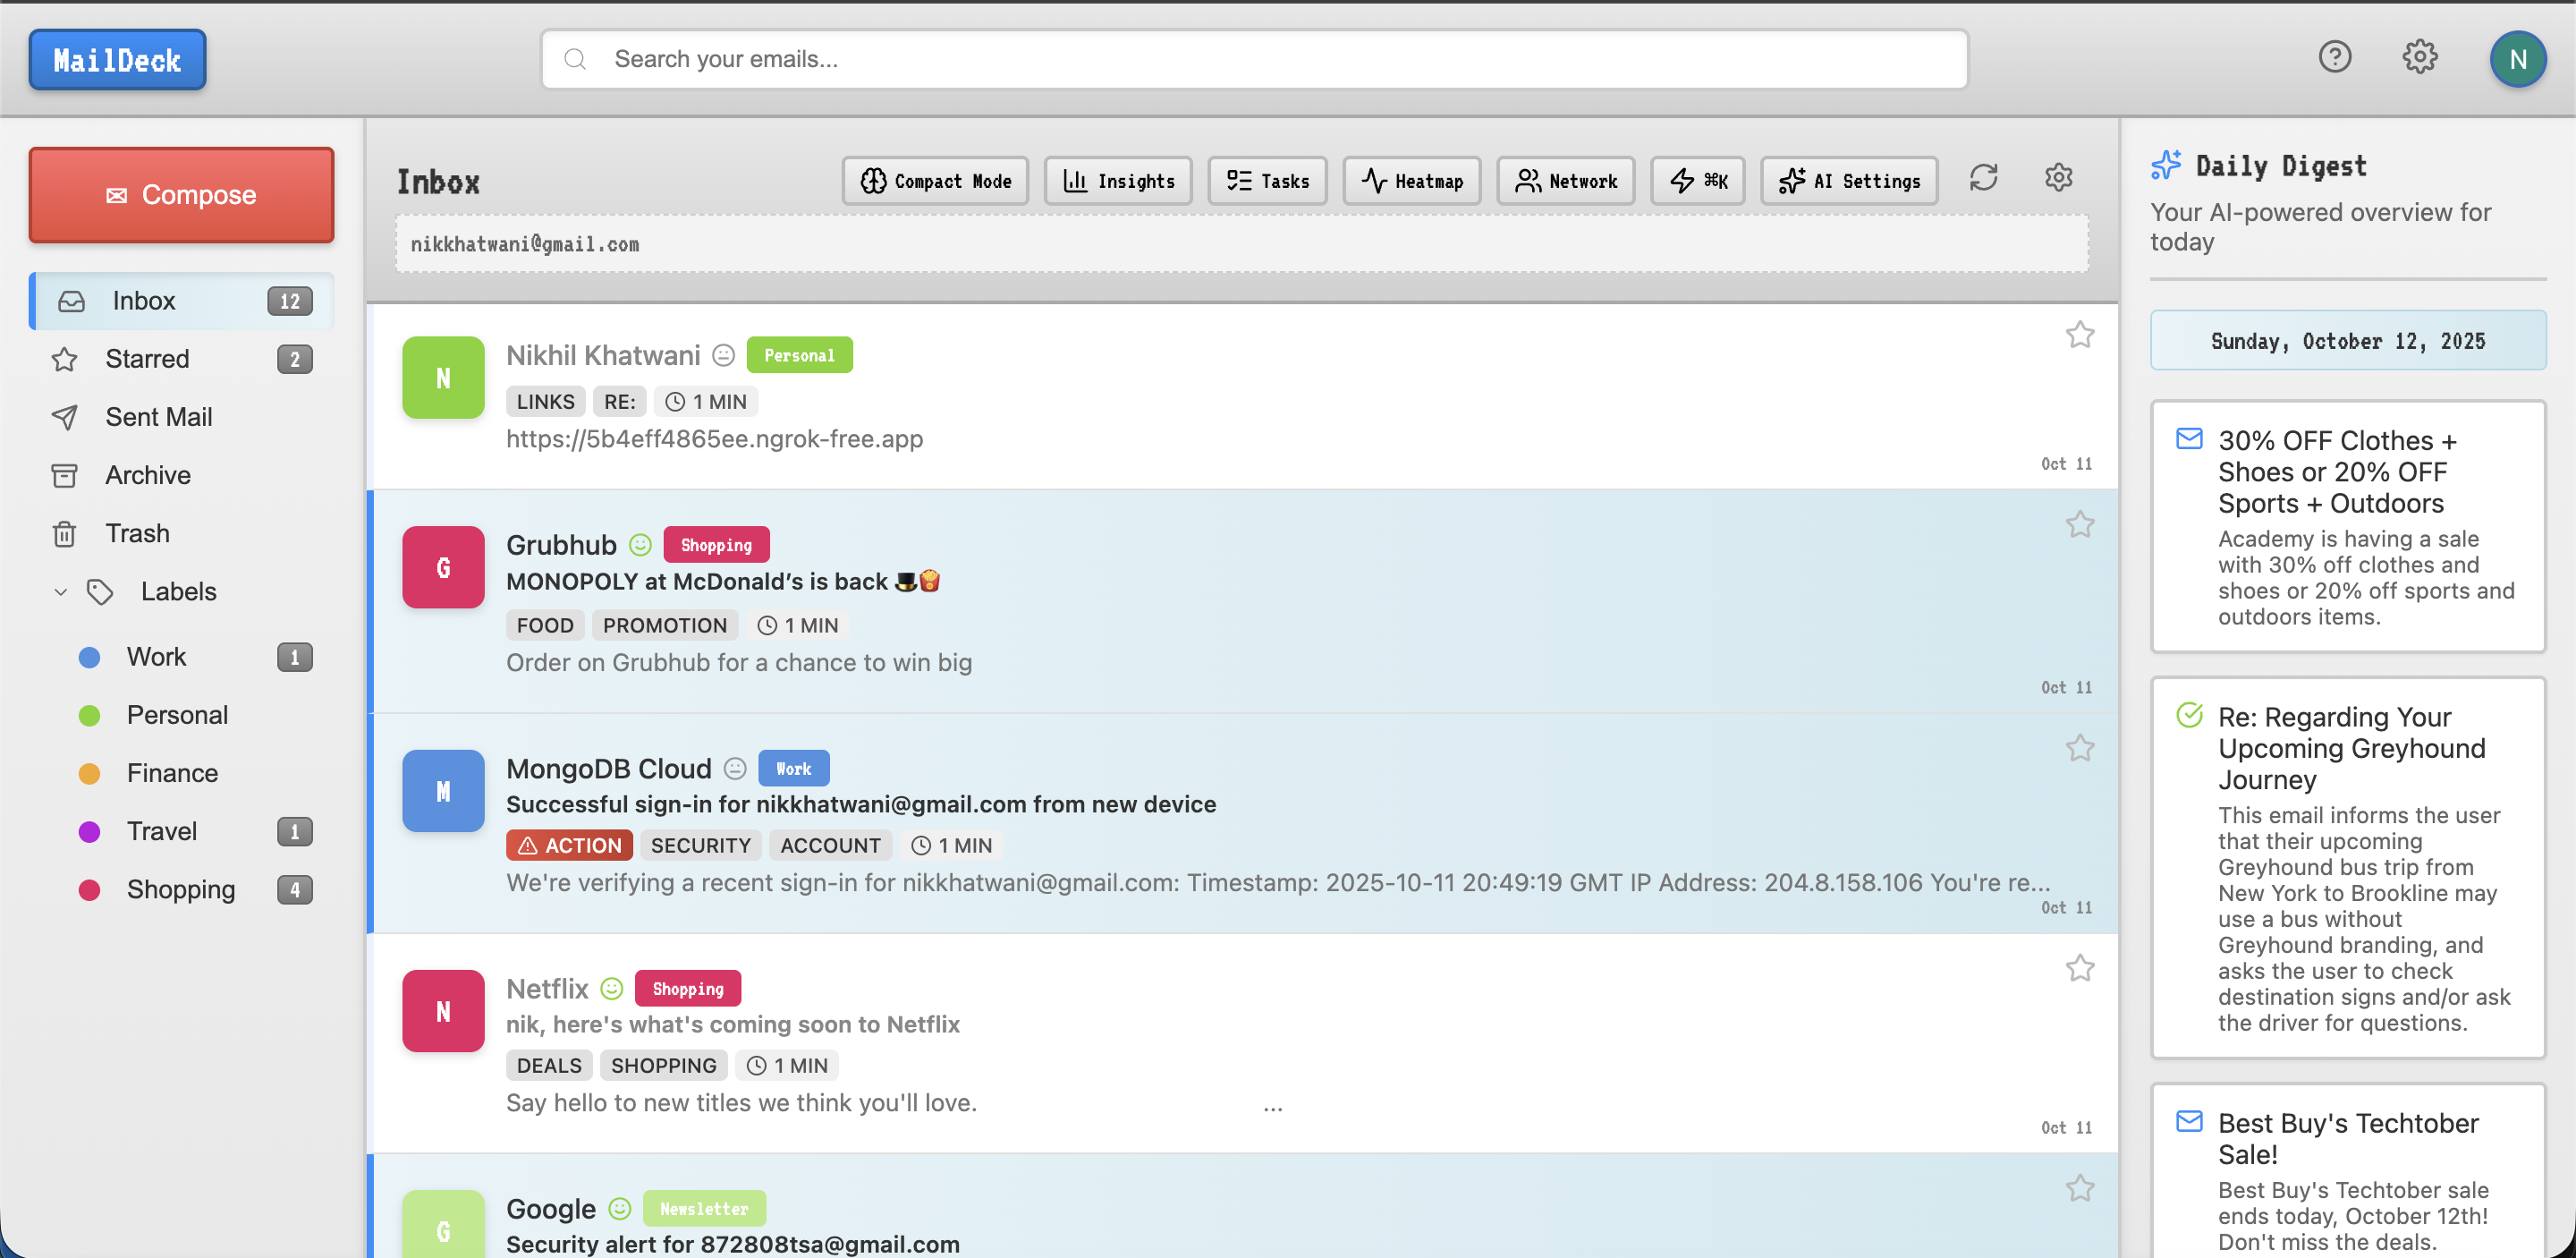Open global settings gear in header
Screen dimensions: 2576x1258
pos(2419,57)
